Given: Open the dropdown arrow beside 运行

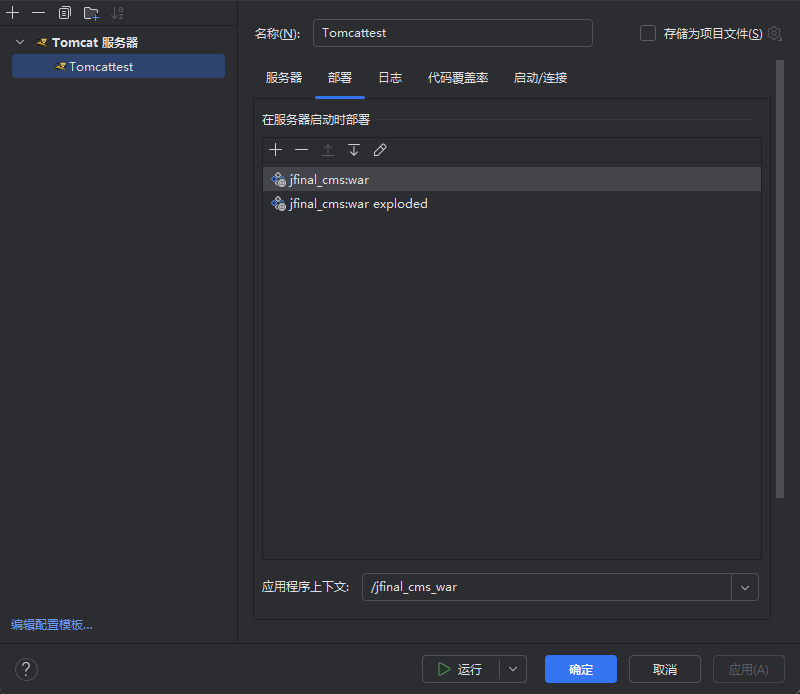Looking at the screenshot, I should click(x=513, y=669).
